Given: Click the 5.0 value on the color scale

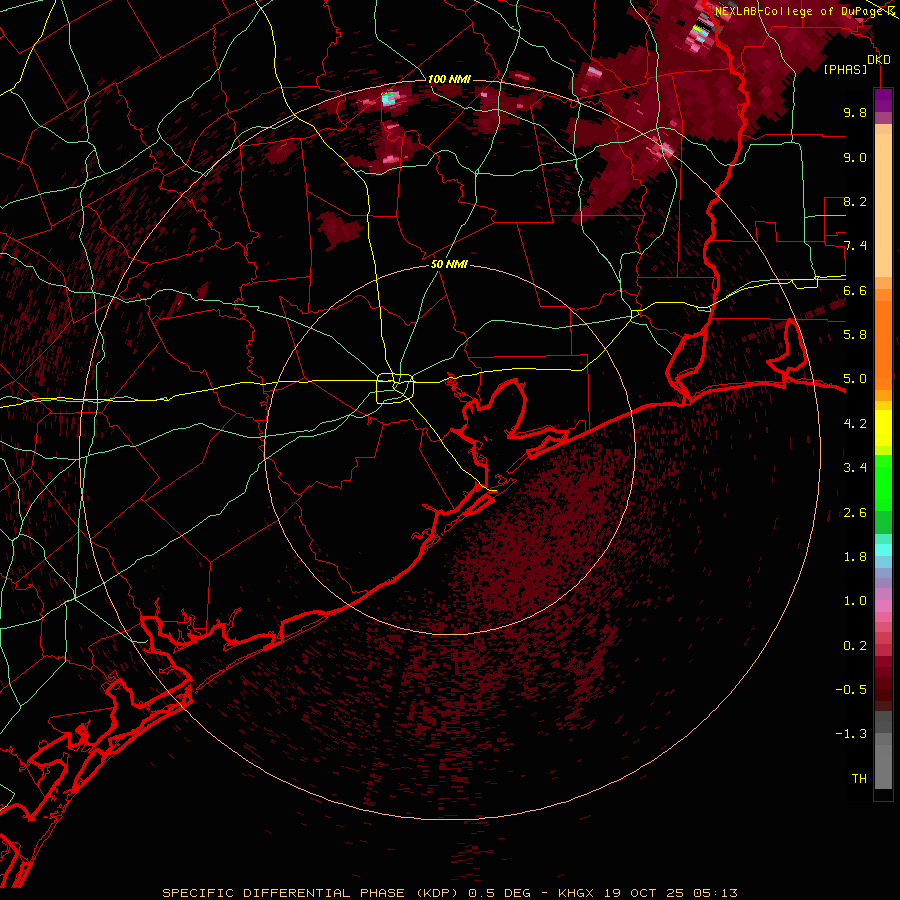Looking at the screenshot, I should click(x=855, y=379).
